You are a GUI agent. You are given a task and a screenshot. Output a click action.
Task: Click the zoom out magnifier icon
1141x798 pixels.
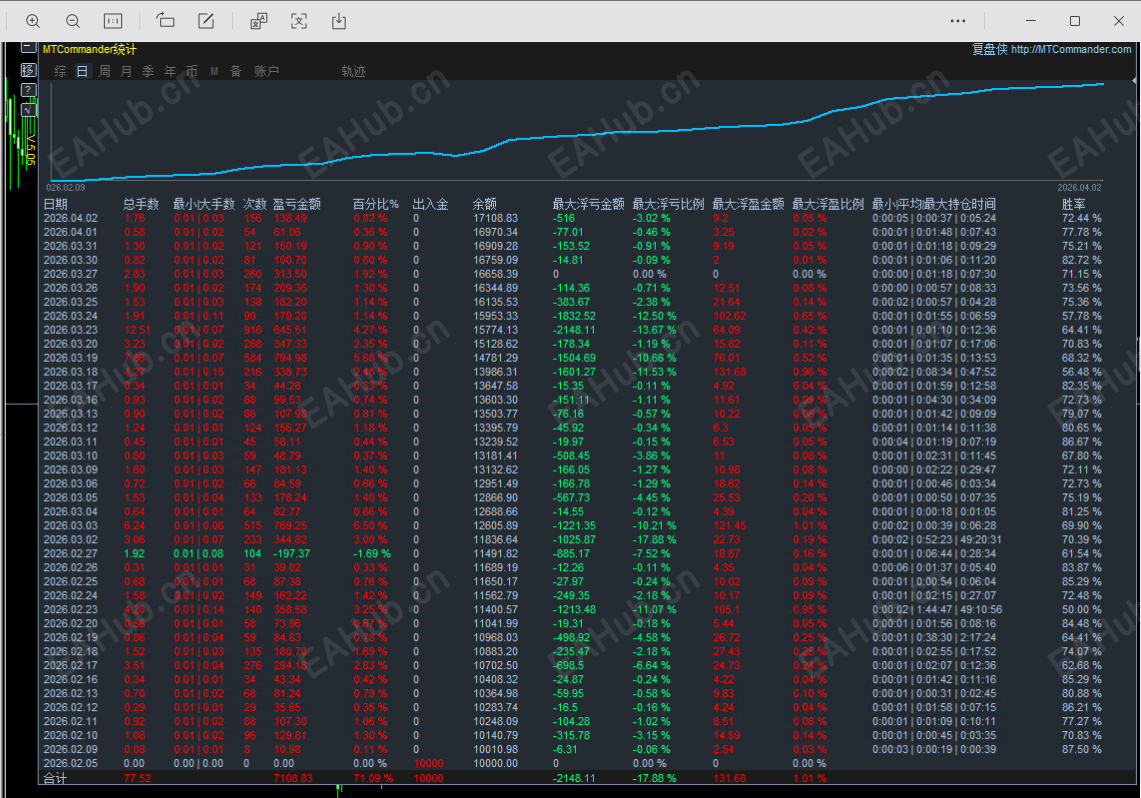73,21
